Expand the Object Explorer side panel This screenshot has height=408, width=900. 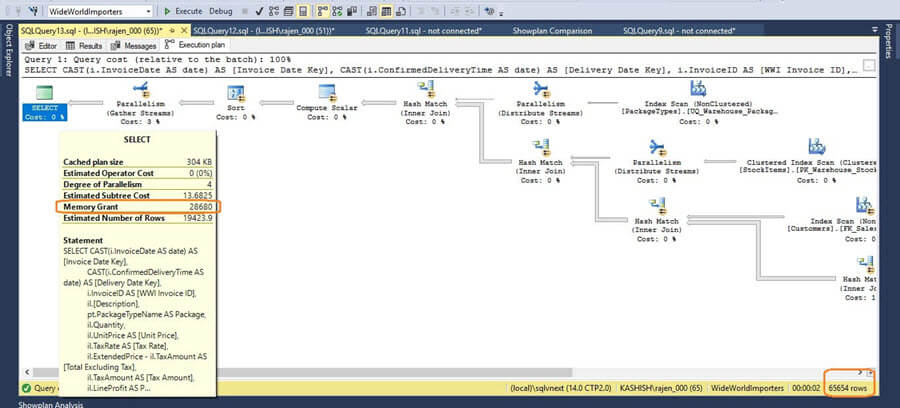[8, 80]
